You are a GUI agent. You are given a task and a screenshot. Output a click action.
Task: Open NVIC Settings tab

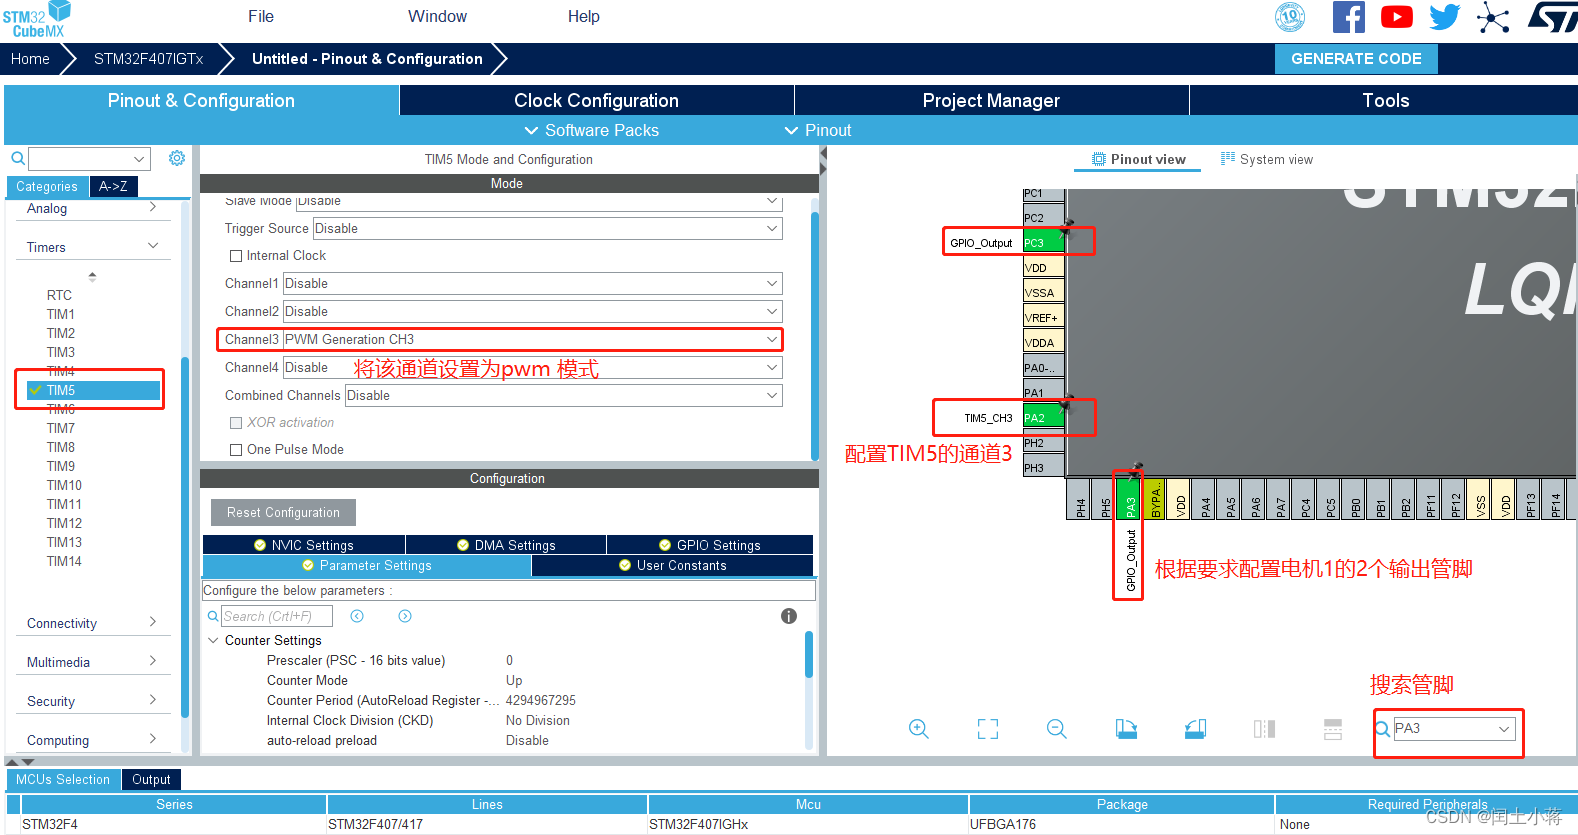tap(304, 545)
